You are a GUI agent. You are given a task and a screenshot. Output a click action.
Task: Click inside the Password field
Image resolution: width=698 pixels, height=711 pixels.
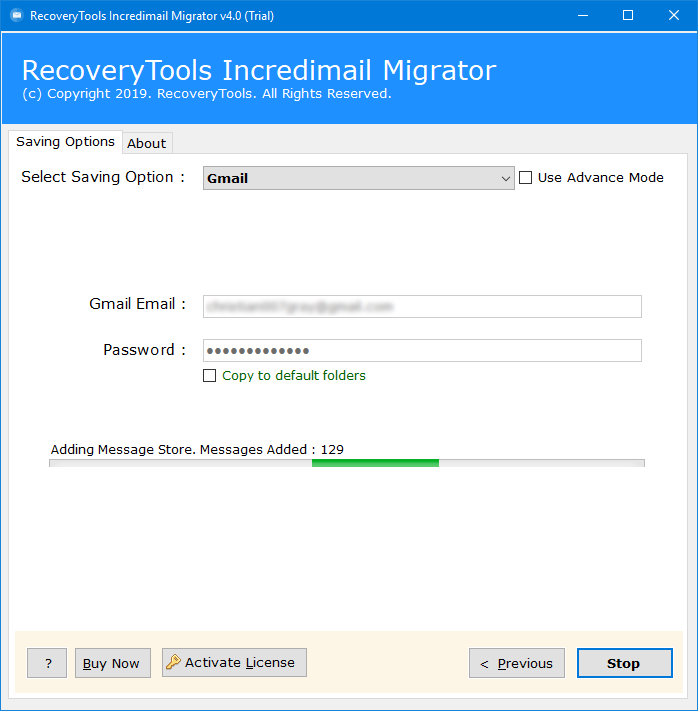(422, 351)
